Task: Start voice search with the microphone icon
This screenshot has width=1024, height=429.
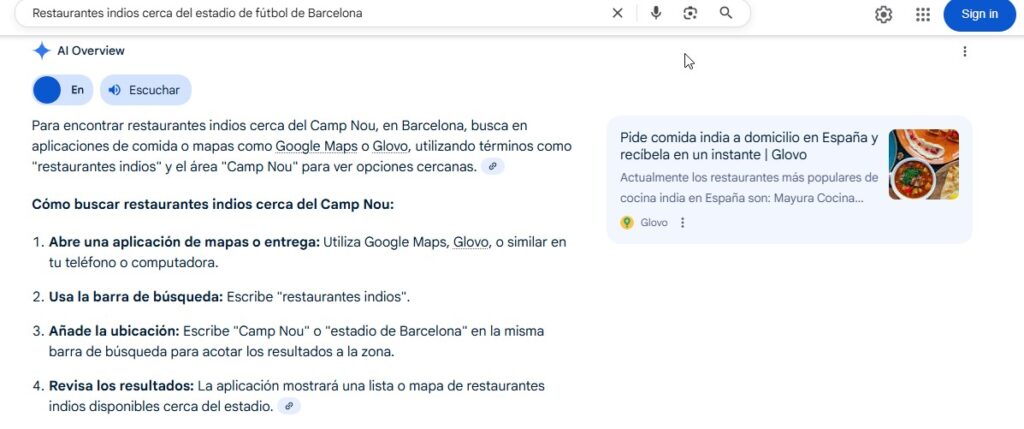Action: 656,13
